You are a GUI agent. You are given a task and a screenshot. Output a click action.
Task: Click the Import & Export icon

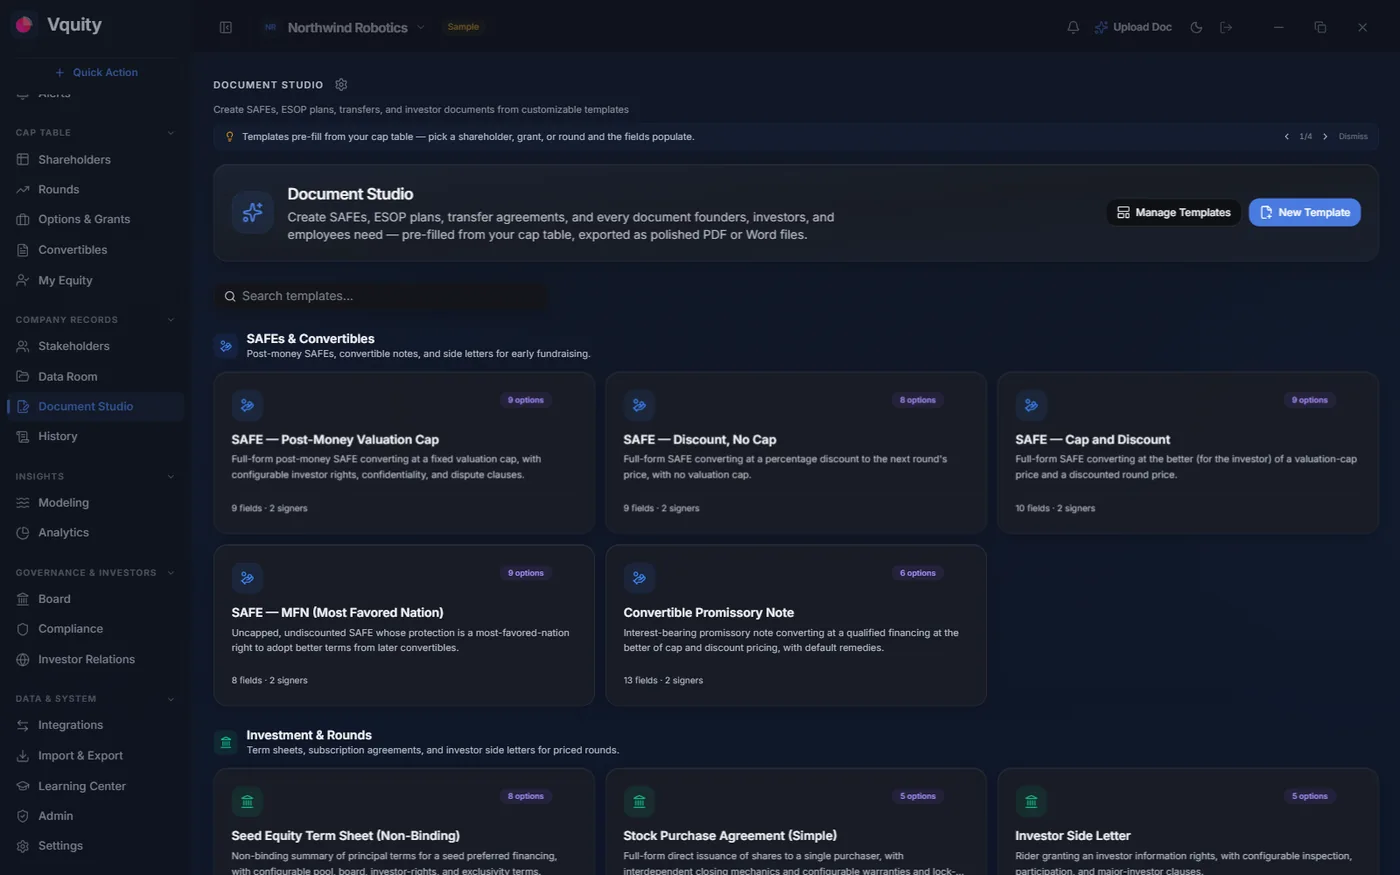[x=23, y=756]
